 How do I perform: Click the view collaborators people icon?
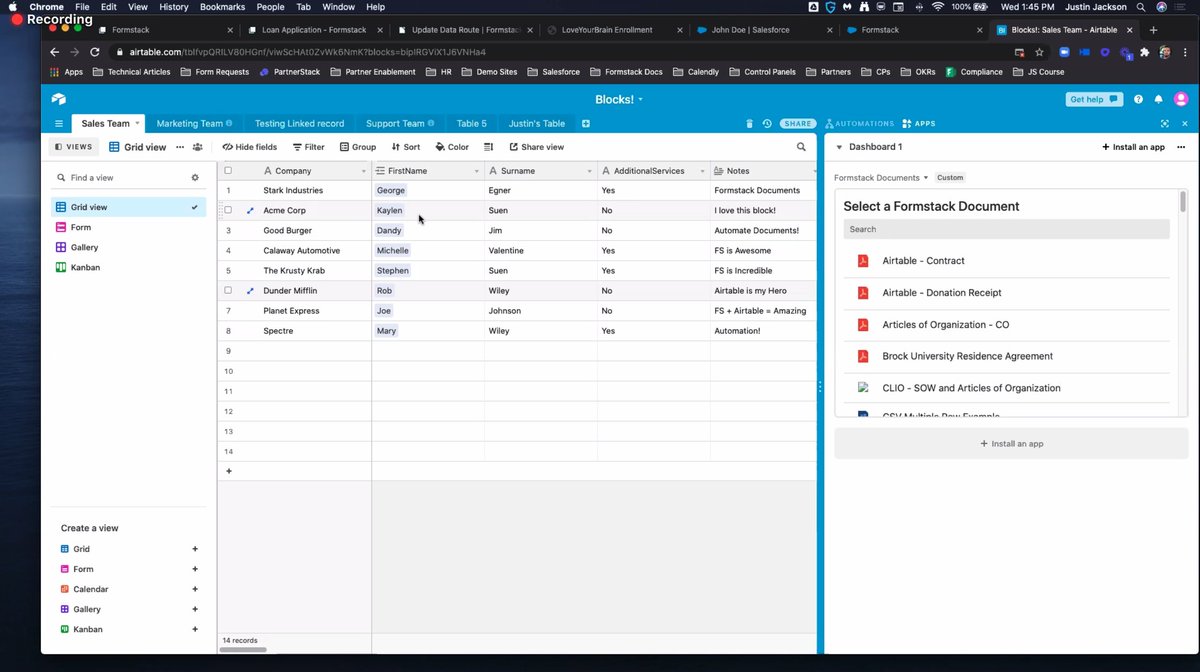(197, 147)
